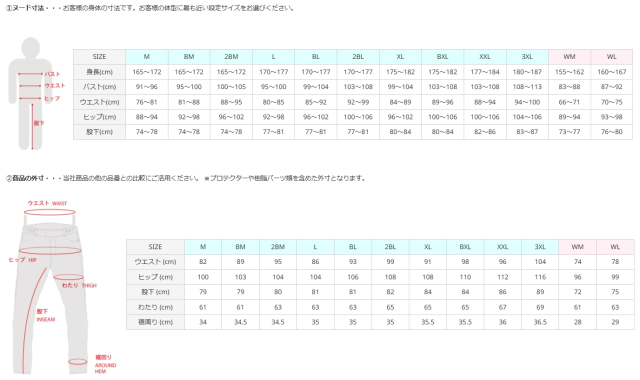640x380 pixels.
Task: Click the 'わたり THIGH' label on the pants diagram
Action: (x=79, y=285)
